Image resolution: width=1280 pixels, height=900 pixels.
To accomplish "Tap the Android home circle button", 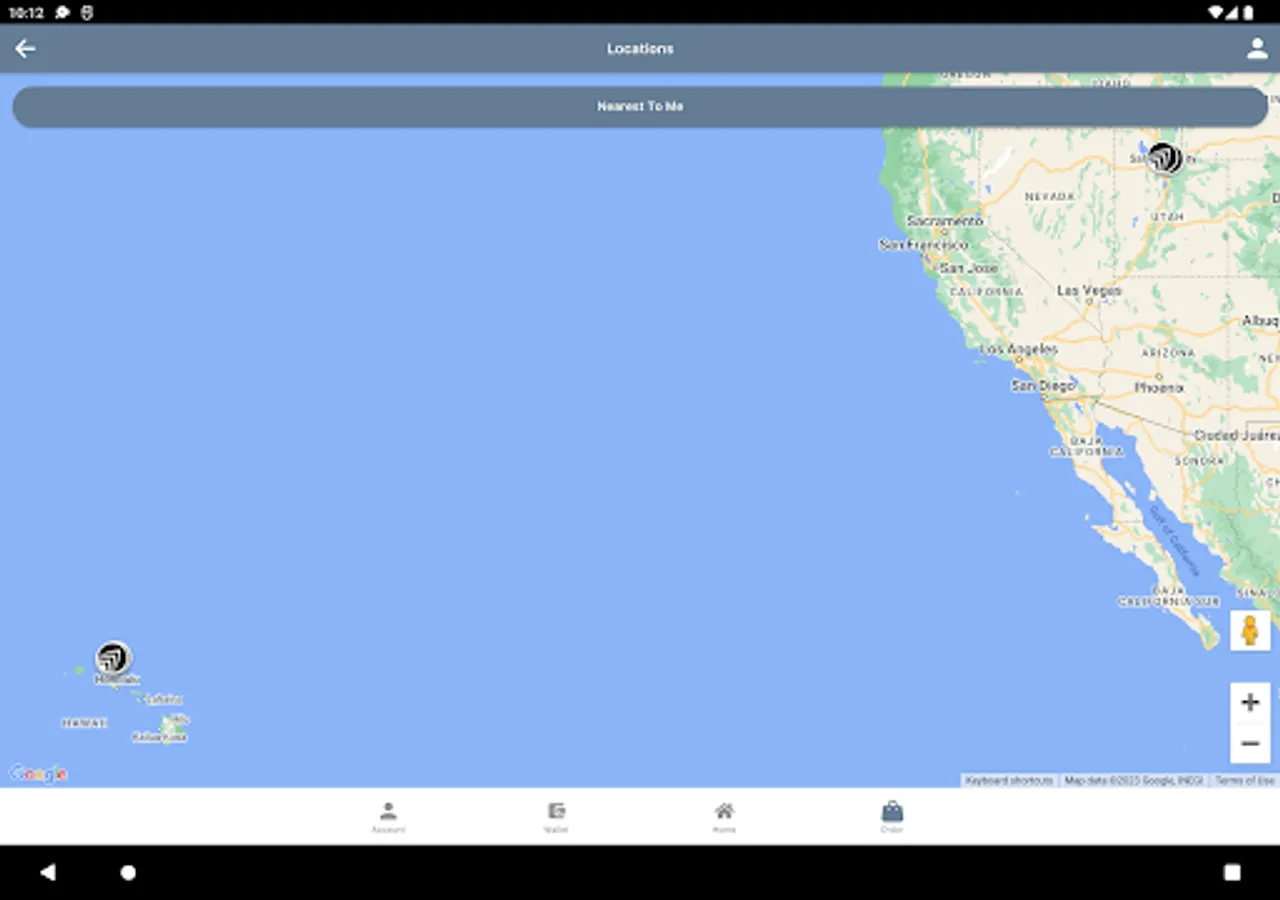I will coord(128,872).
